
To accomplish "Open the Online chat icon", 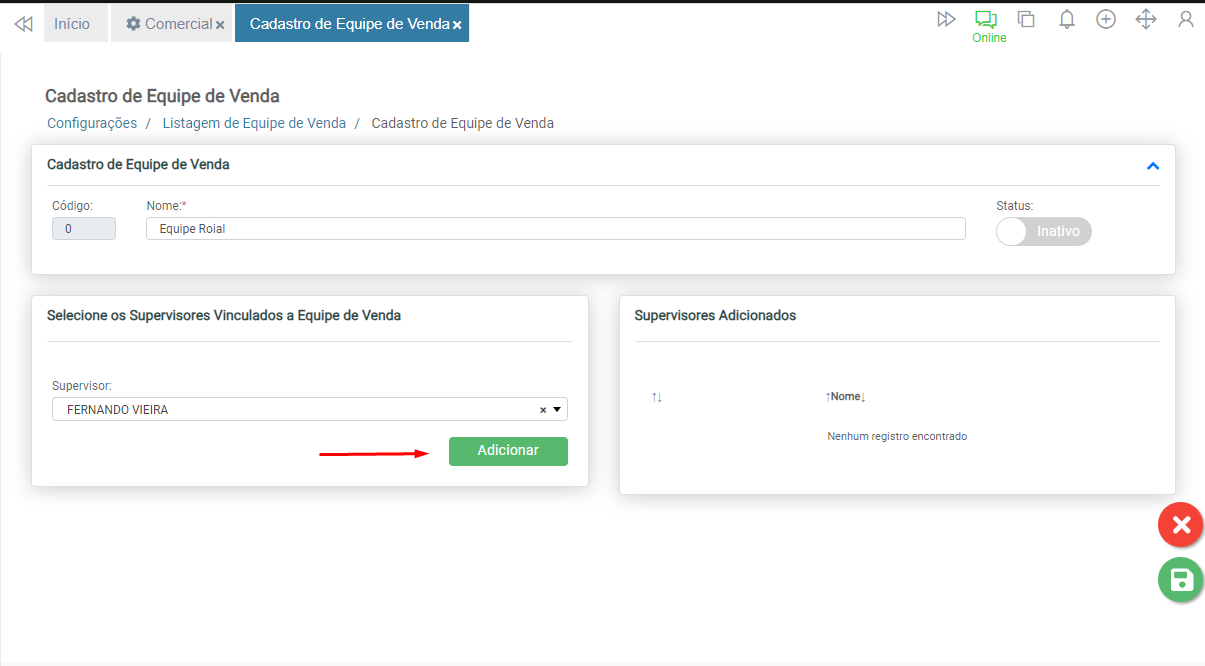I will 987,20.
